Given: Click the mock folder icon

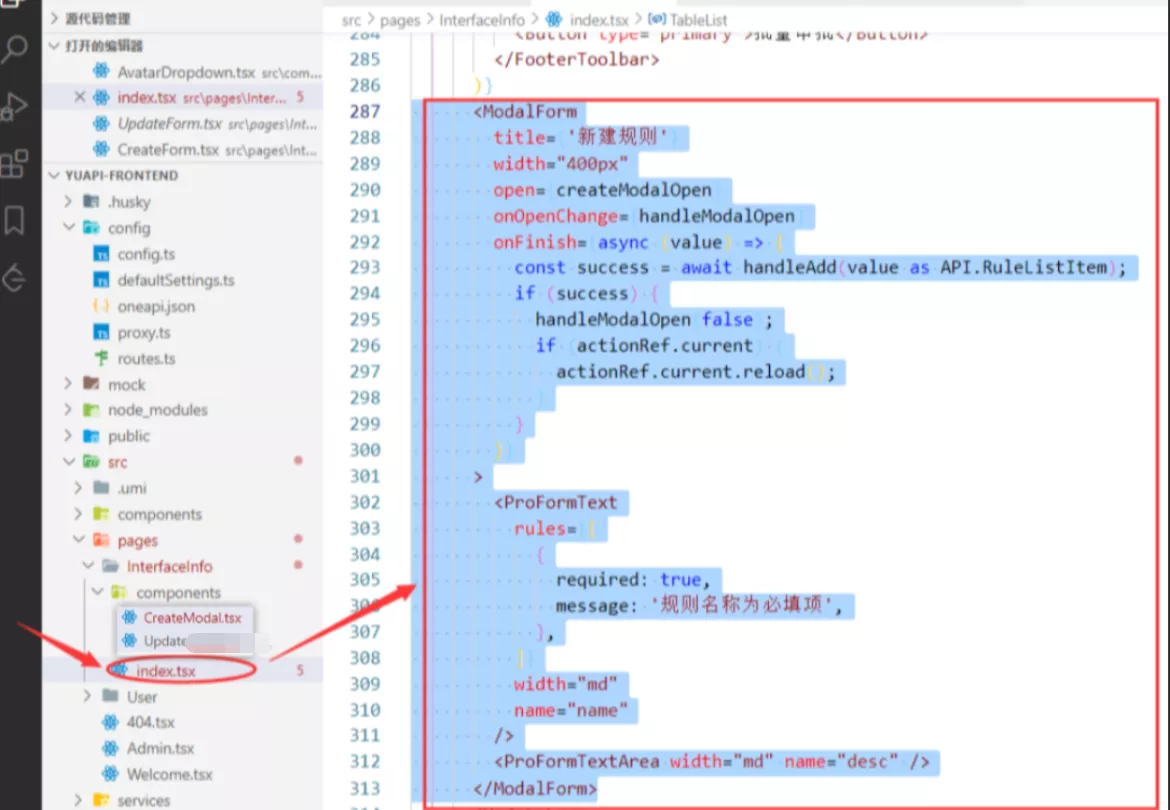Looking at the screenshot, I should pos(91,383).
